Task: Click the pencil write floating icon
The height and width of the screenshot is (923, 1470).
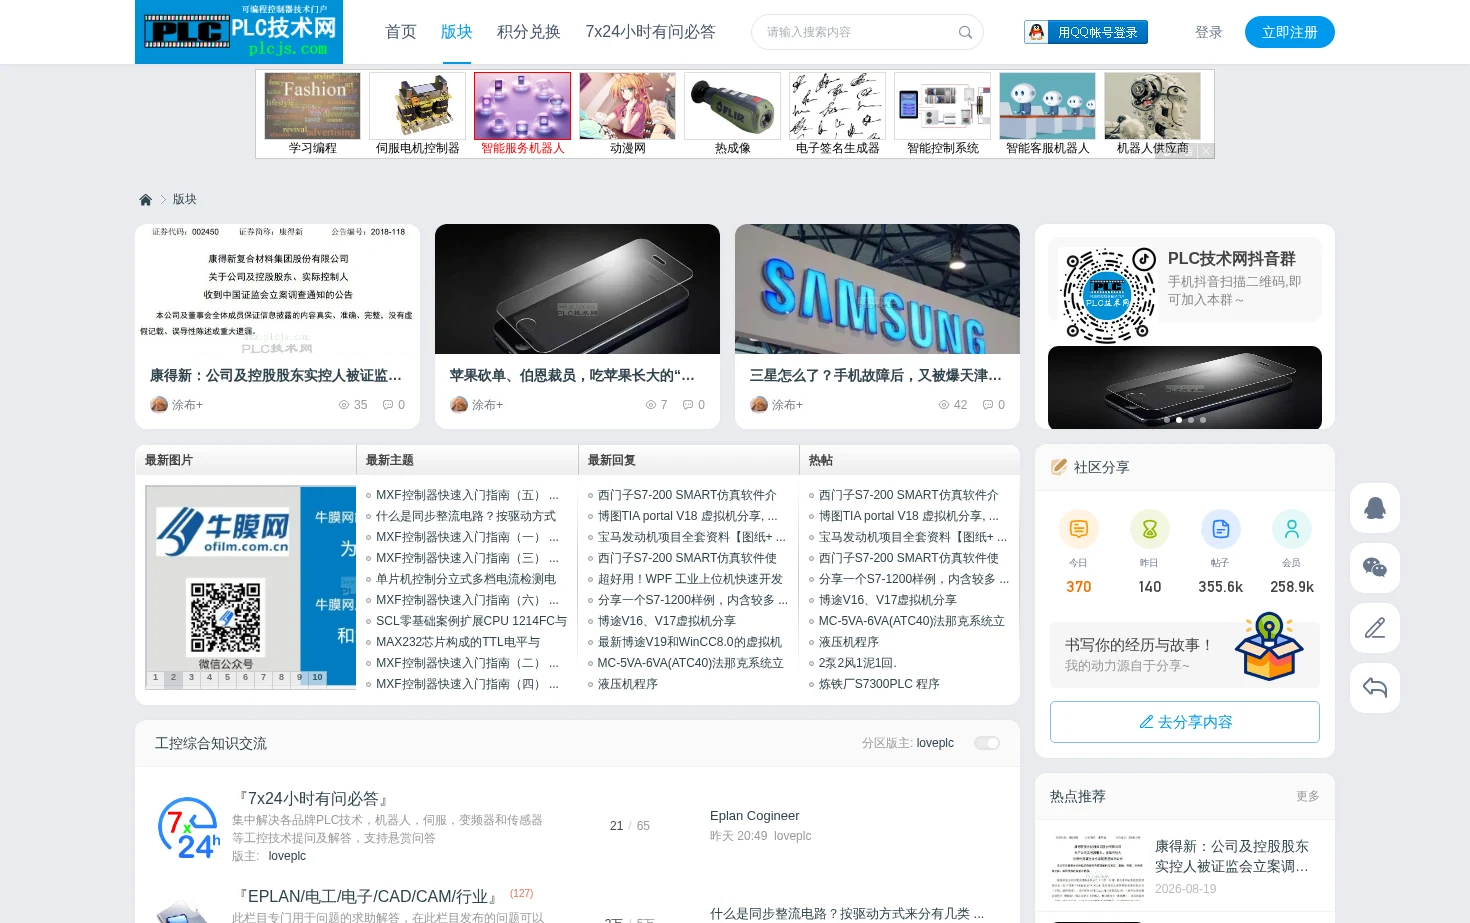Action: (1375, 628)
